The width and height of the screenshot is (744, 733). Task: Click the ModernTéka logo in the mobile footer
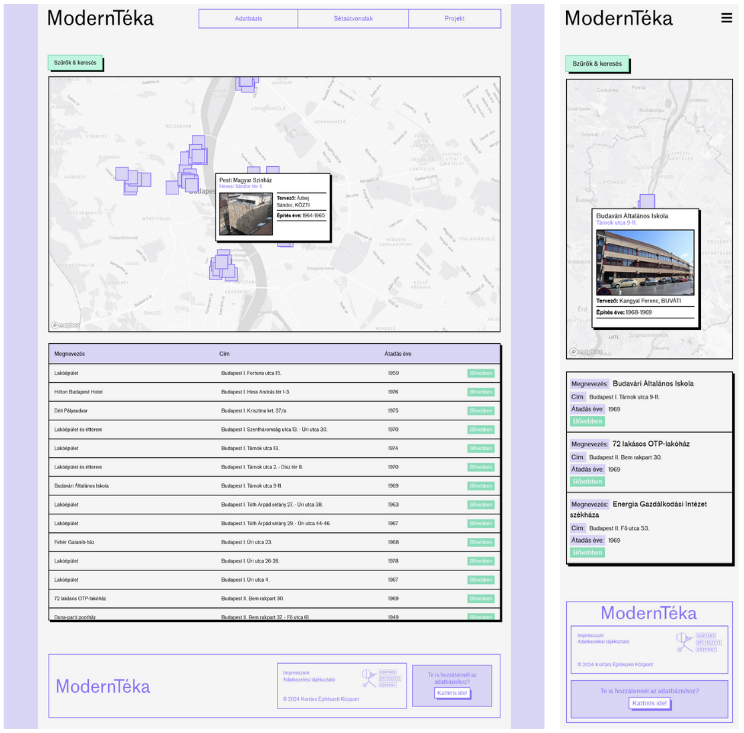tap(649, 613)
